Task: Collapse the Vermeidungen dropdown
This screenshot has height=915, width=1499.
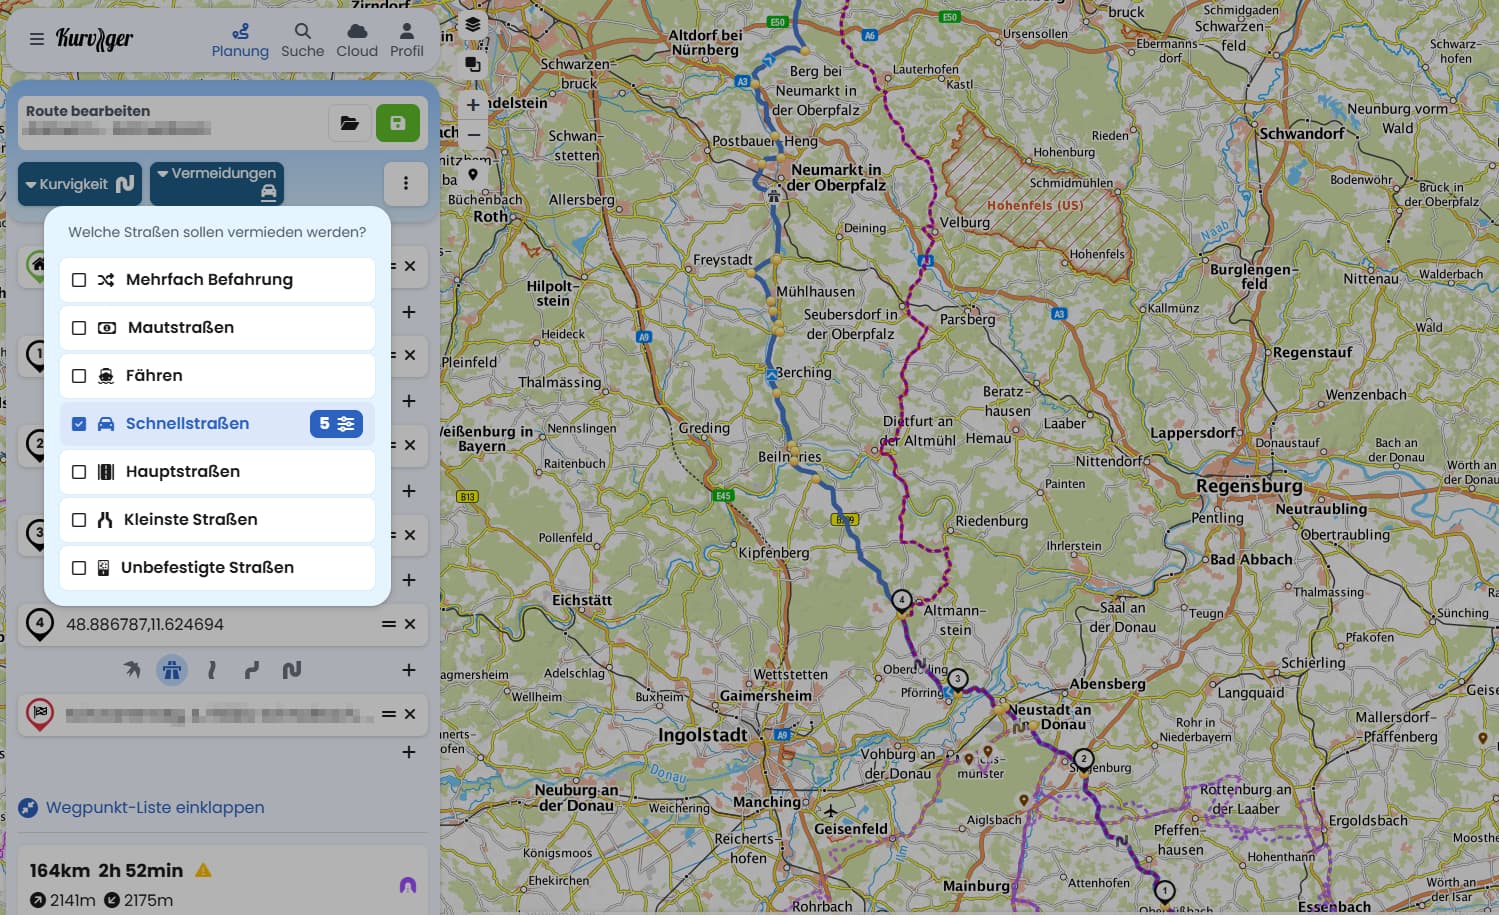Action: pos(217,184)
